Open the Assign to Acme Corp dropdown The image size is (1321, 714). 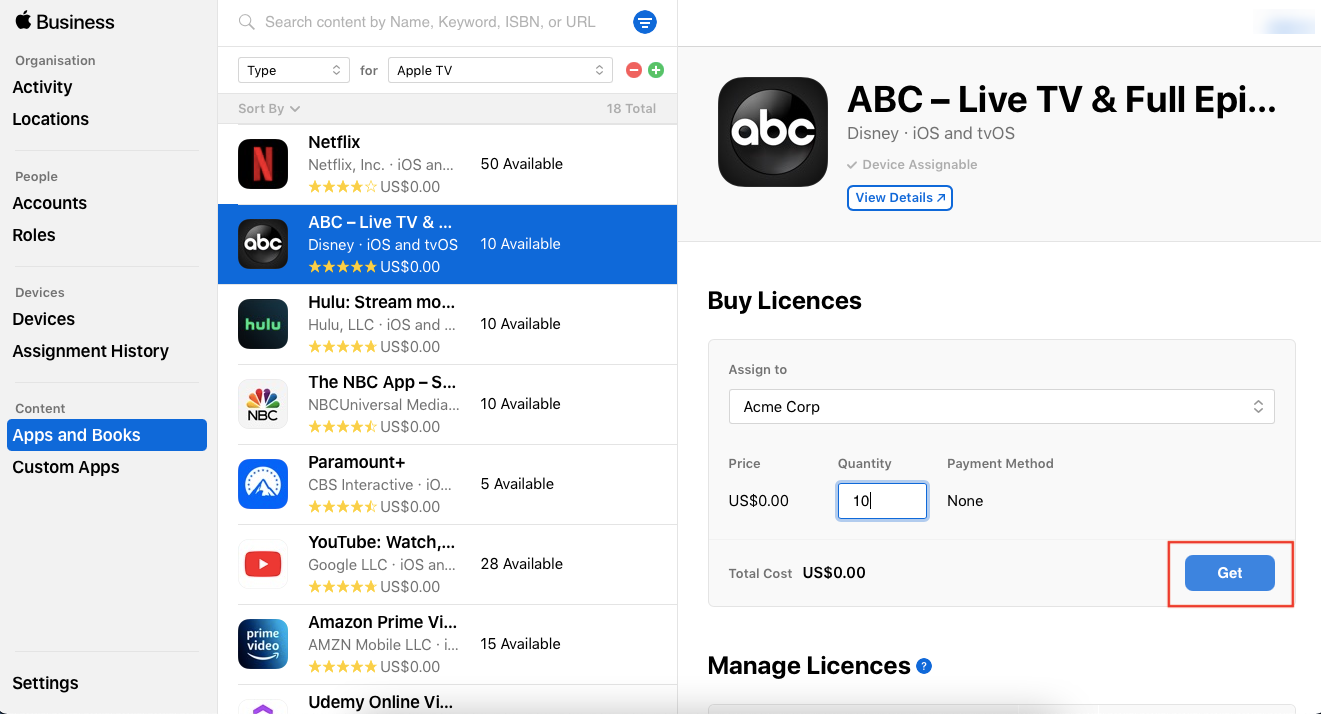(x=1001, y=407)
